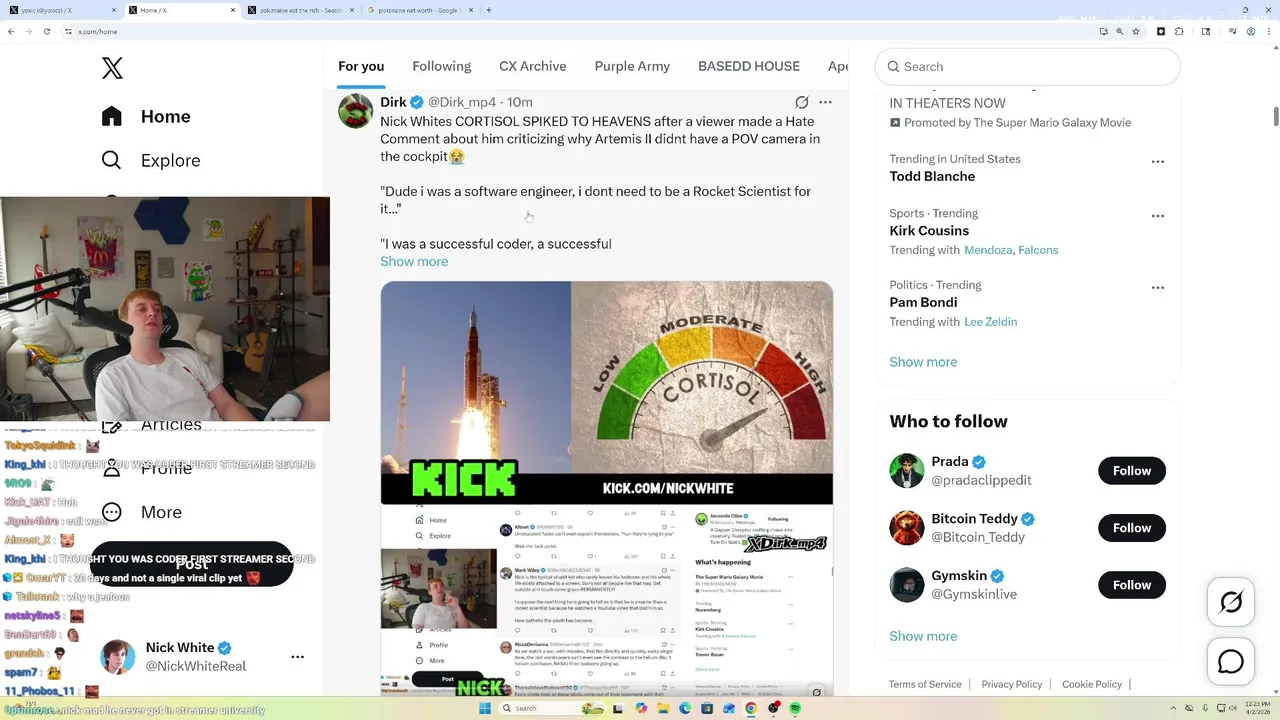The height and width of the screenshot is (720, 1280).
Task: Open Spotify from taskbar
Action: (x=795, y=708)
